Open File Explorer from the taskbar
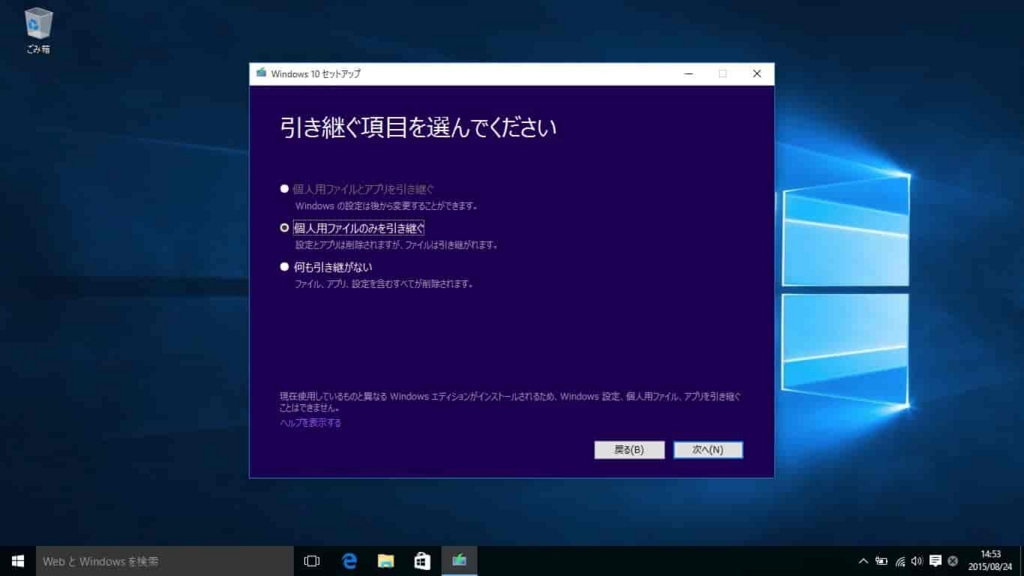 pyautogui.click(x=386, y=561)
